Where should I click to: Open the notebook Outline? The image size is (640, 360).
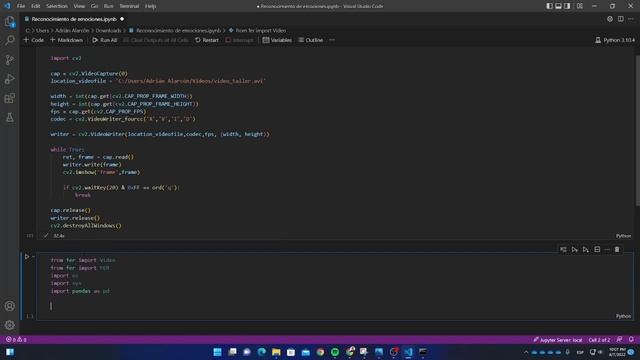click(x=311, y=40)
